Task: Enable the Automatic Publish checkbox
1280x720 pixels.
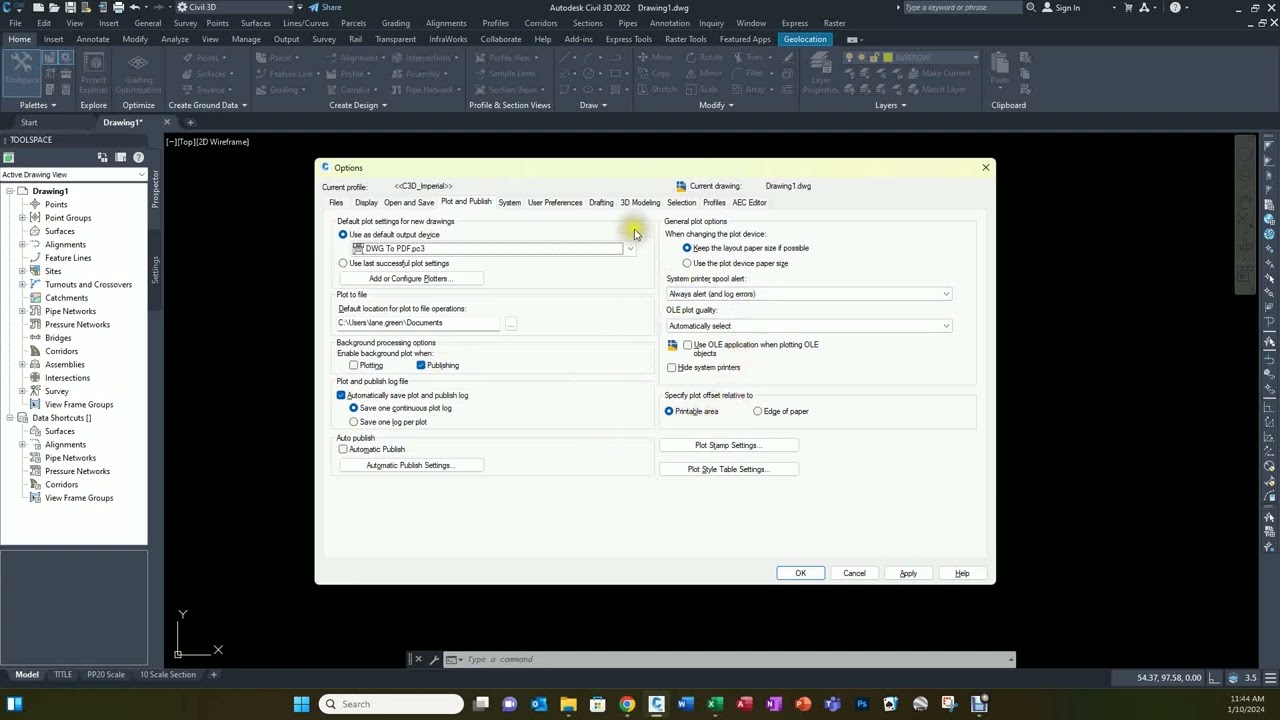Action: [x=343, y=450]
